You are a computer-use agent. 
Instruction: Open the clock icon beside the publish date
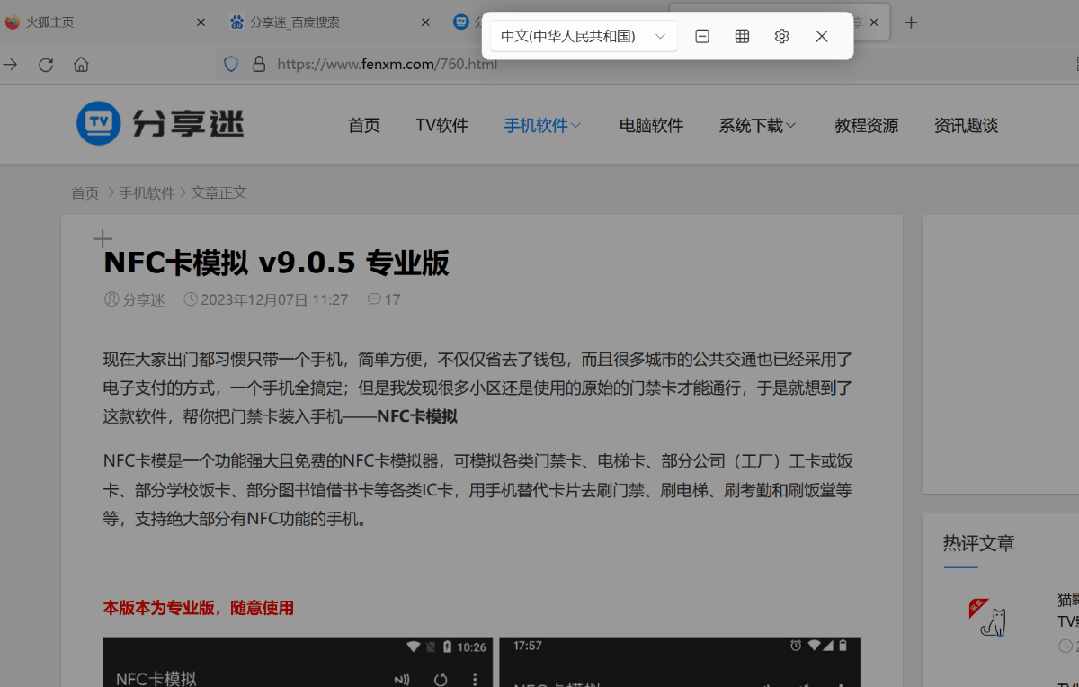click(x=190, y=299)
